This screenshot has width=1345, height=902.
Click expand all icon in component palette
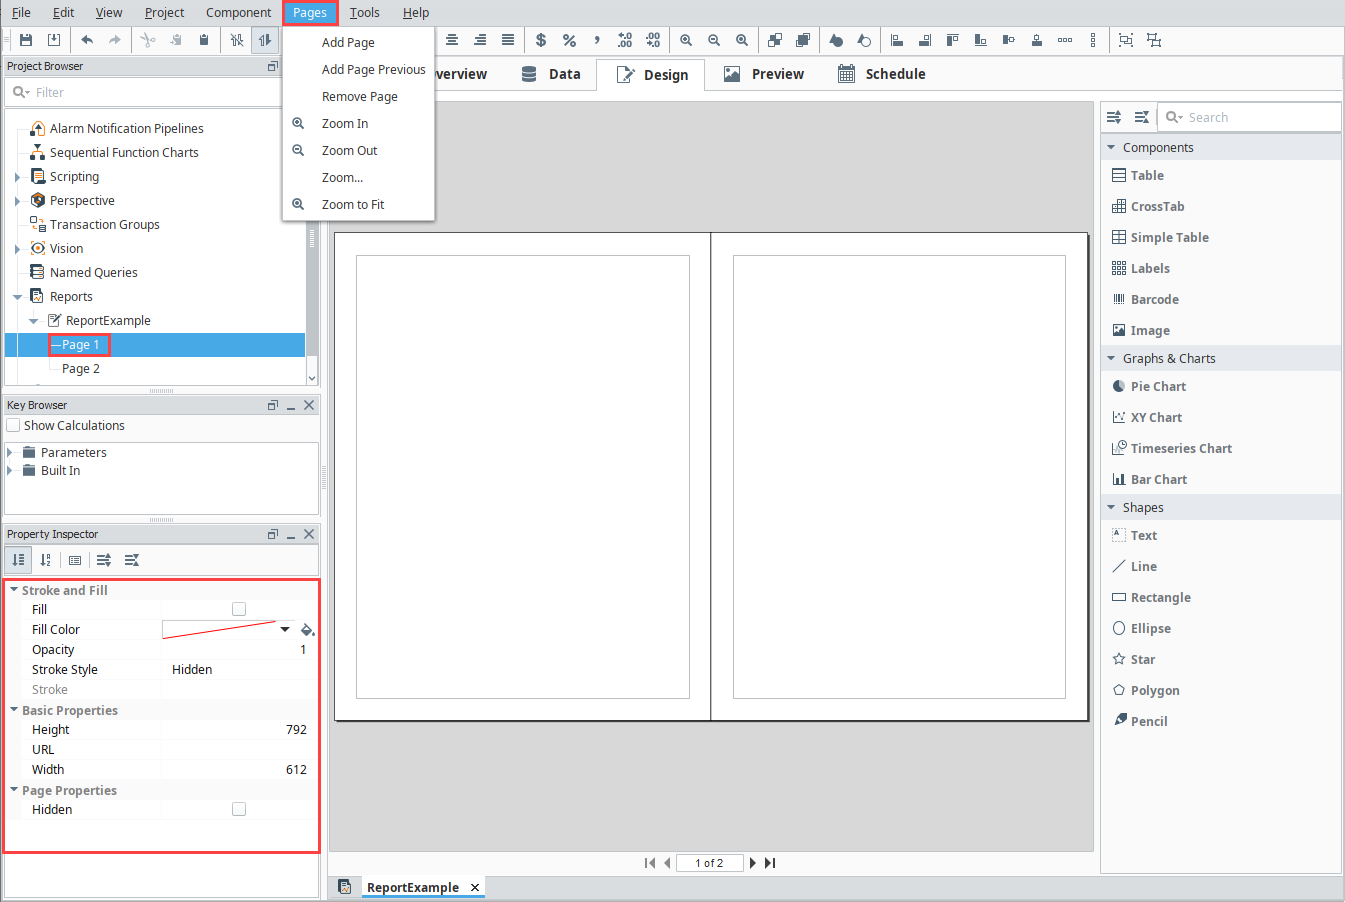coord(1114,117)
